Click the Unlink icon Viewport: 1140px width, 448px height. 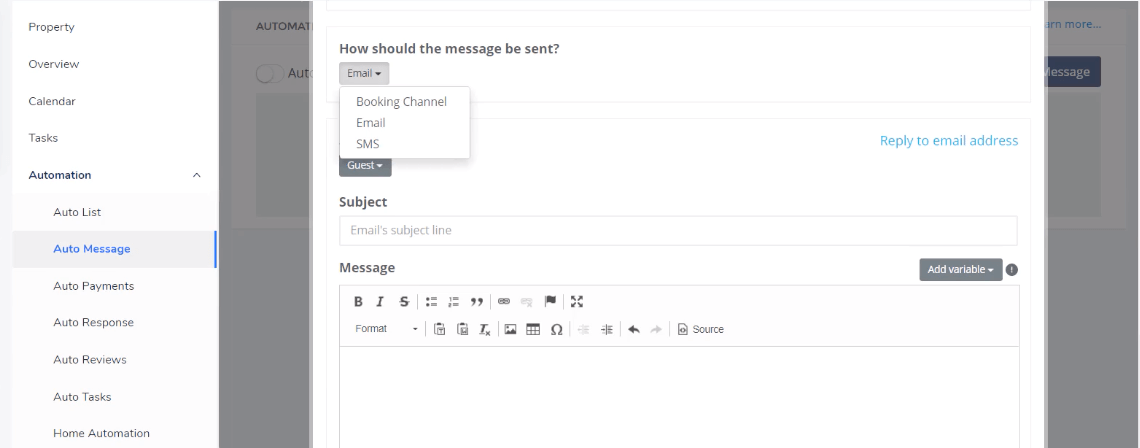(x=527, y=302)
